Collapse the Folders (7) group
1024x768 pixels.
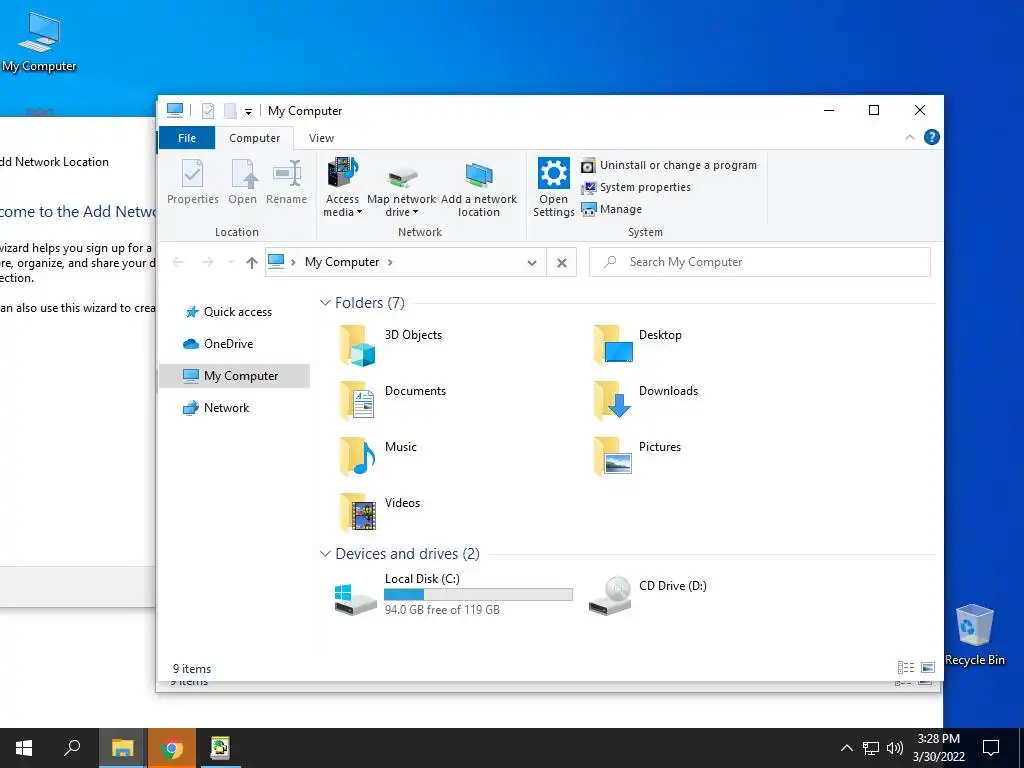click(x=325, y=303)
